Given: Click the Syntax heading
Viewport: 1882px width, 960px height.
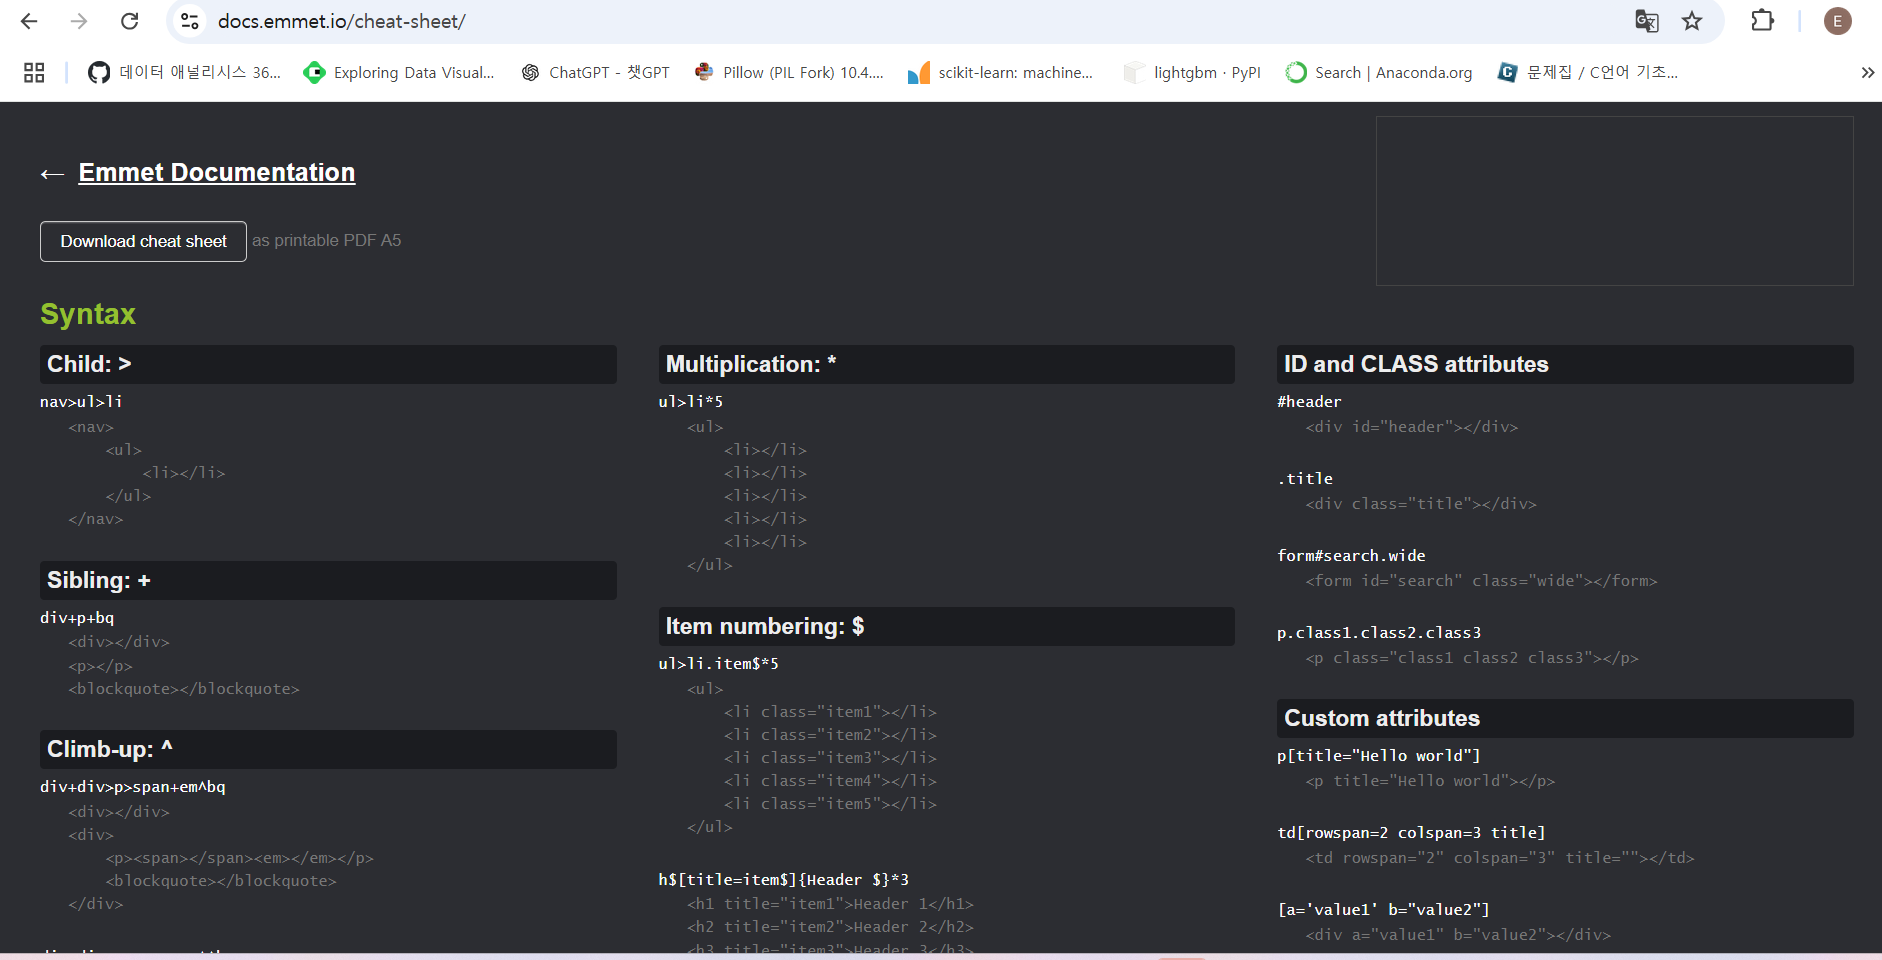Looking at the screenshot, I should tap(88, 314).
